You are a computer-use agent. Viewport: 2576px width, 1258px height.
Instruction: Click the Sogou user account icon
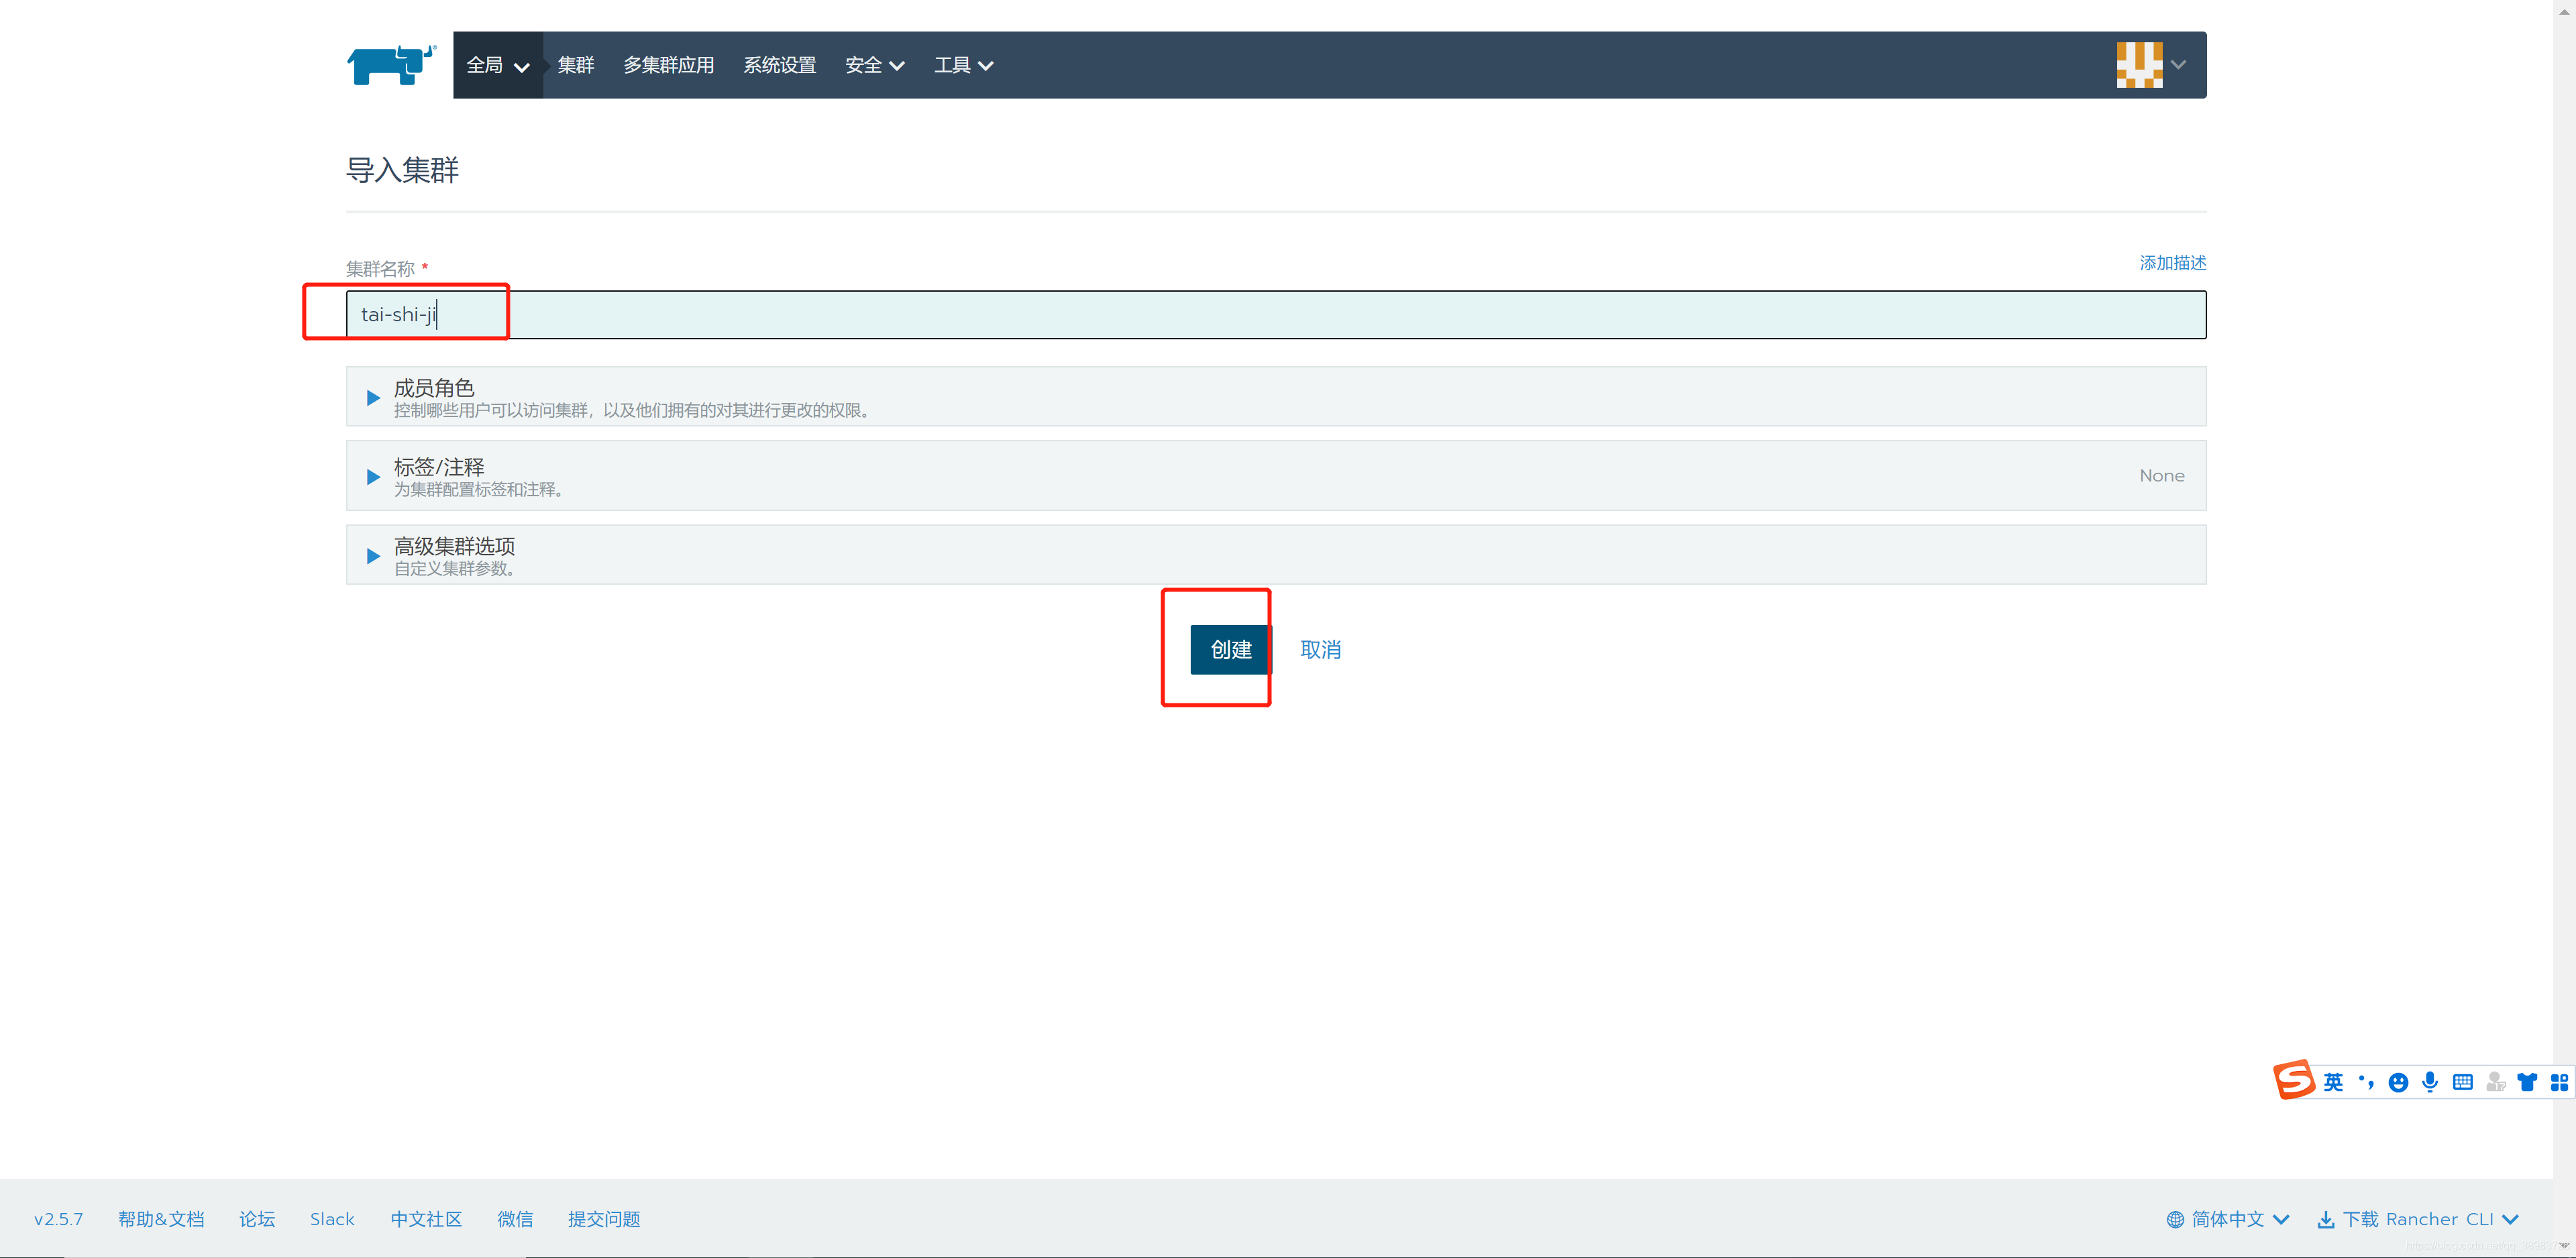[x=2496, y=1082]
